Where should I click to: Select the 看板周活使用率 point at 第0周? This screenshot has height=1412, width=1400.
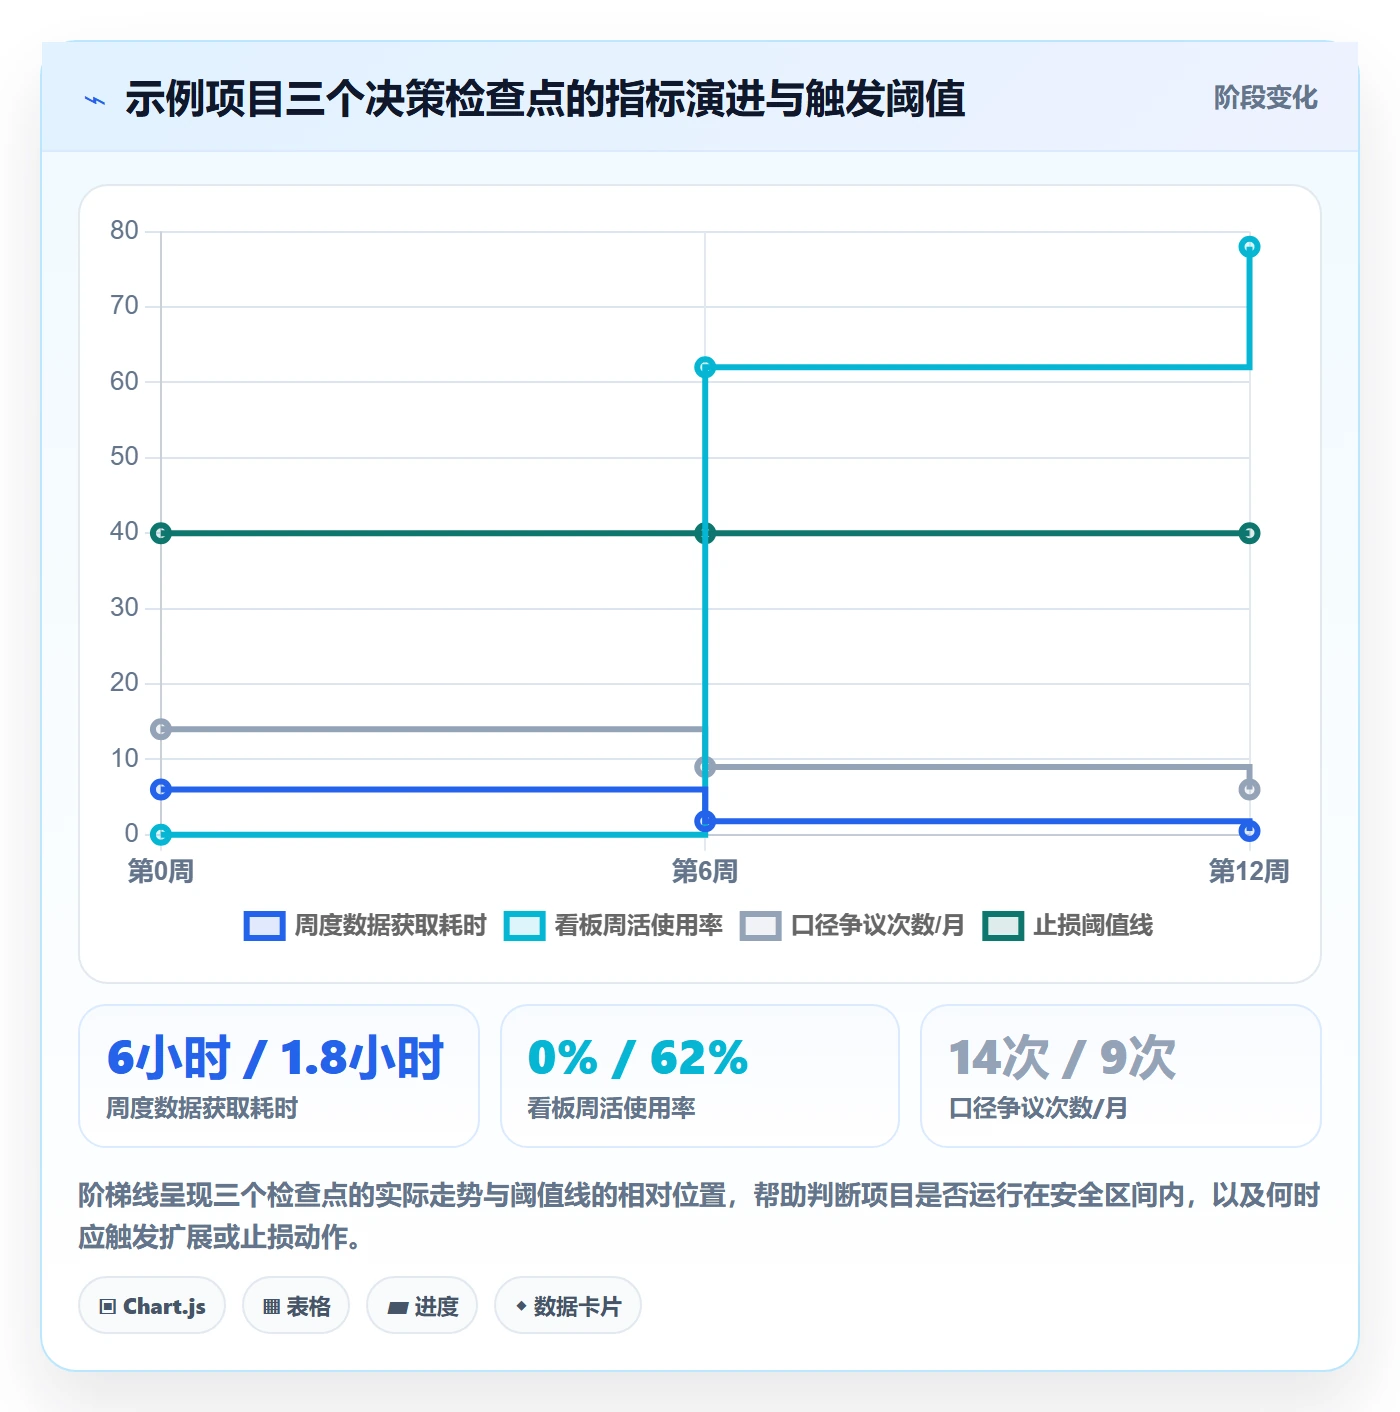161,834
